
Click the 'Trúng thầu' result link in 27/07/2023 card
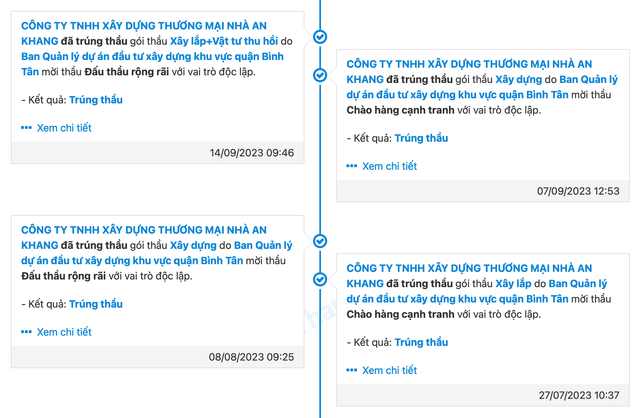click(421, 342)
